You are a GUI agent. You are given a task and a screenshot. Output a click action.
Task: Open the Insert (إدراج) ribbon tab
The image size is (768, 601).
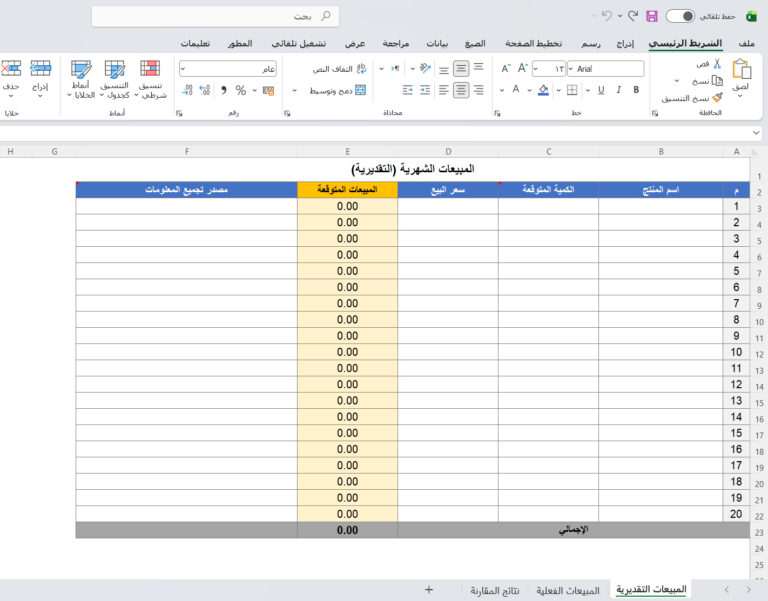coord(625,45)
